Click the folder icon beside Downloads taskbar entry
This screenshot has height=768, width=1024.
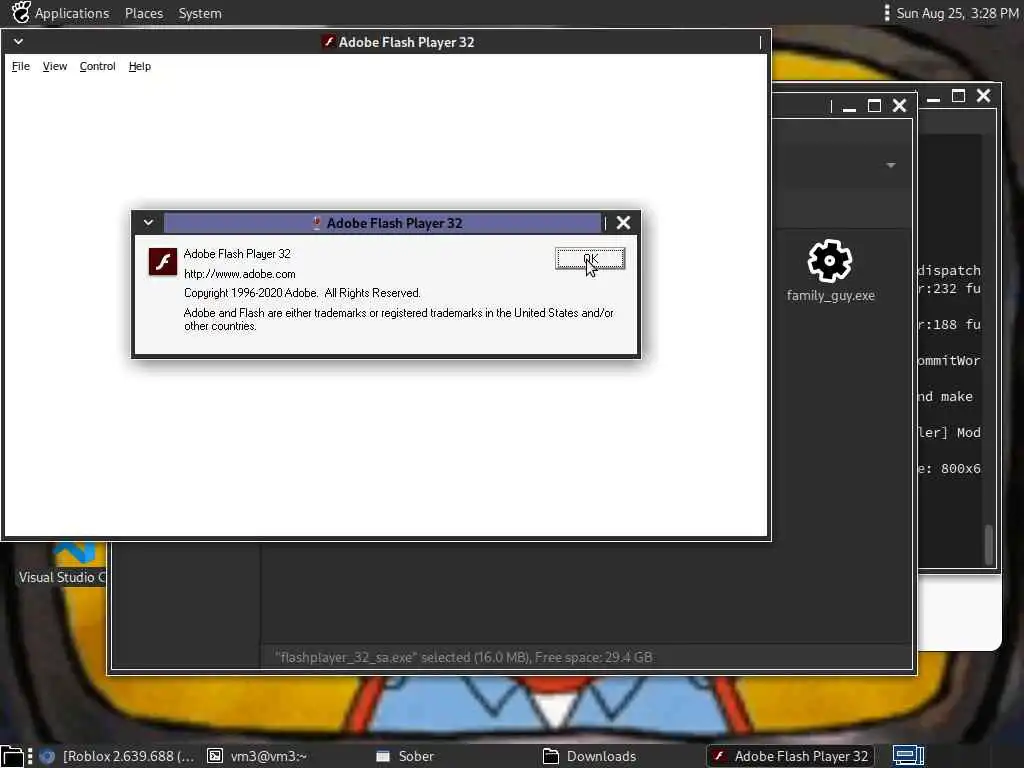(551, 756)
